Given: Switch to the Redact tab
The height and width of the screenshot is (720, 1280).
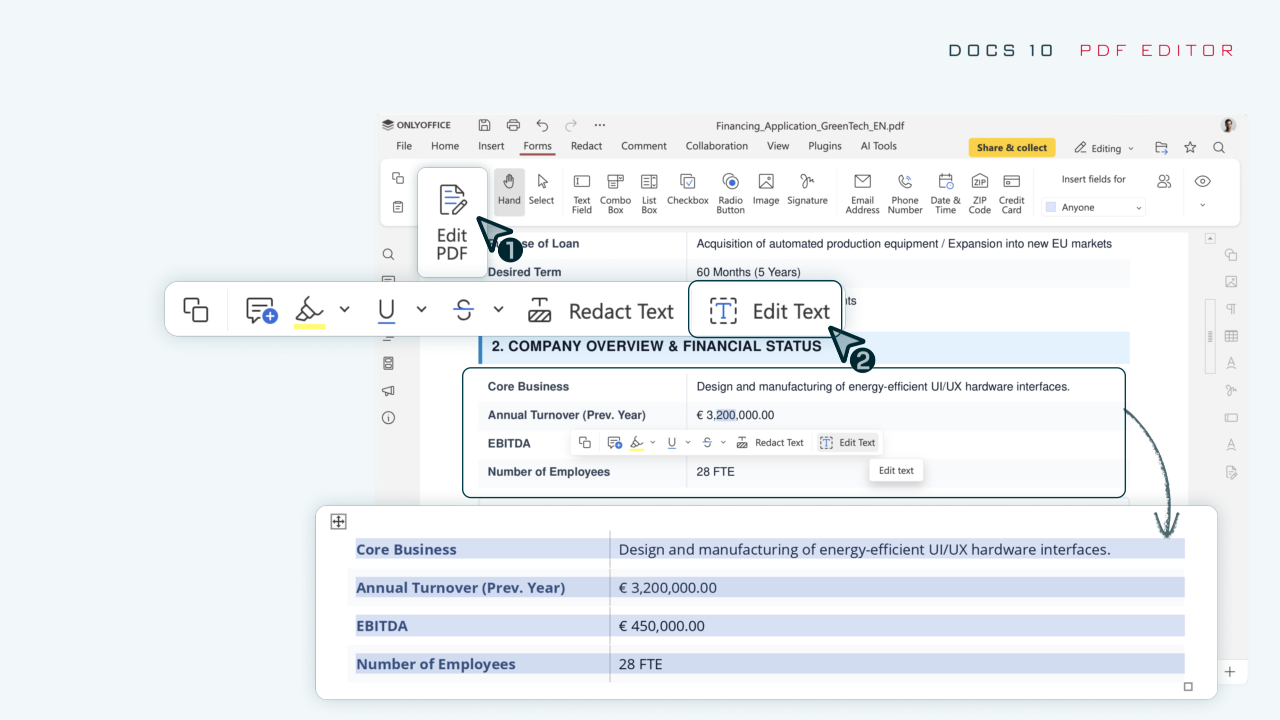Looking at the screenshot, I should point(586,146).
